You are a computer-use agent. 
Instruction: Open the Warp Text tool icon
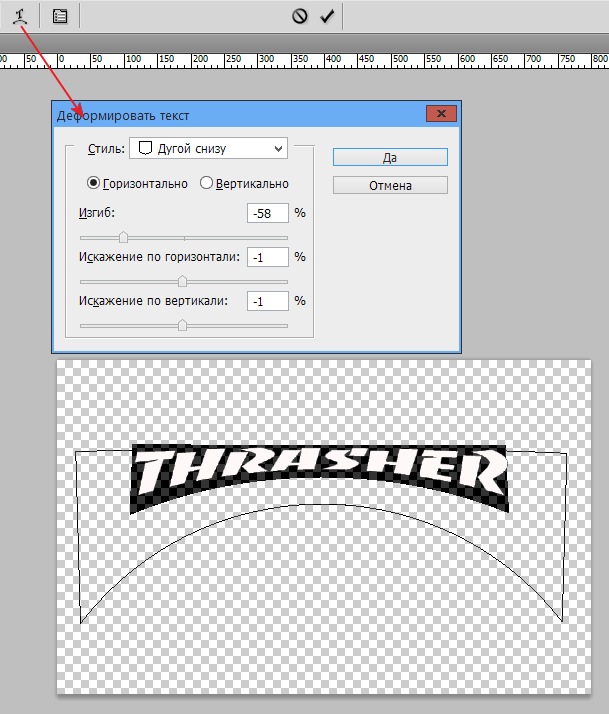pyautogui.click(x=20, y=17)
